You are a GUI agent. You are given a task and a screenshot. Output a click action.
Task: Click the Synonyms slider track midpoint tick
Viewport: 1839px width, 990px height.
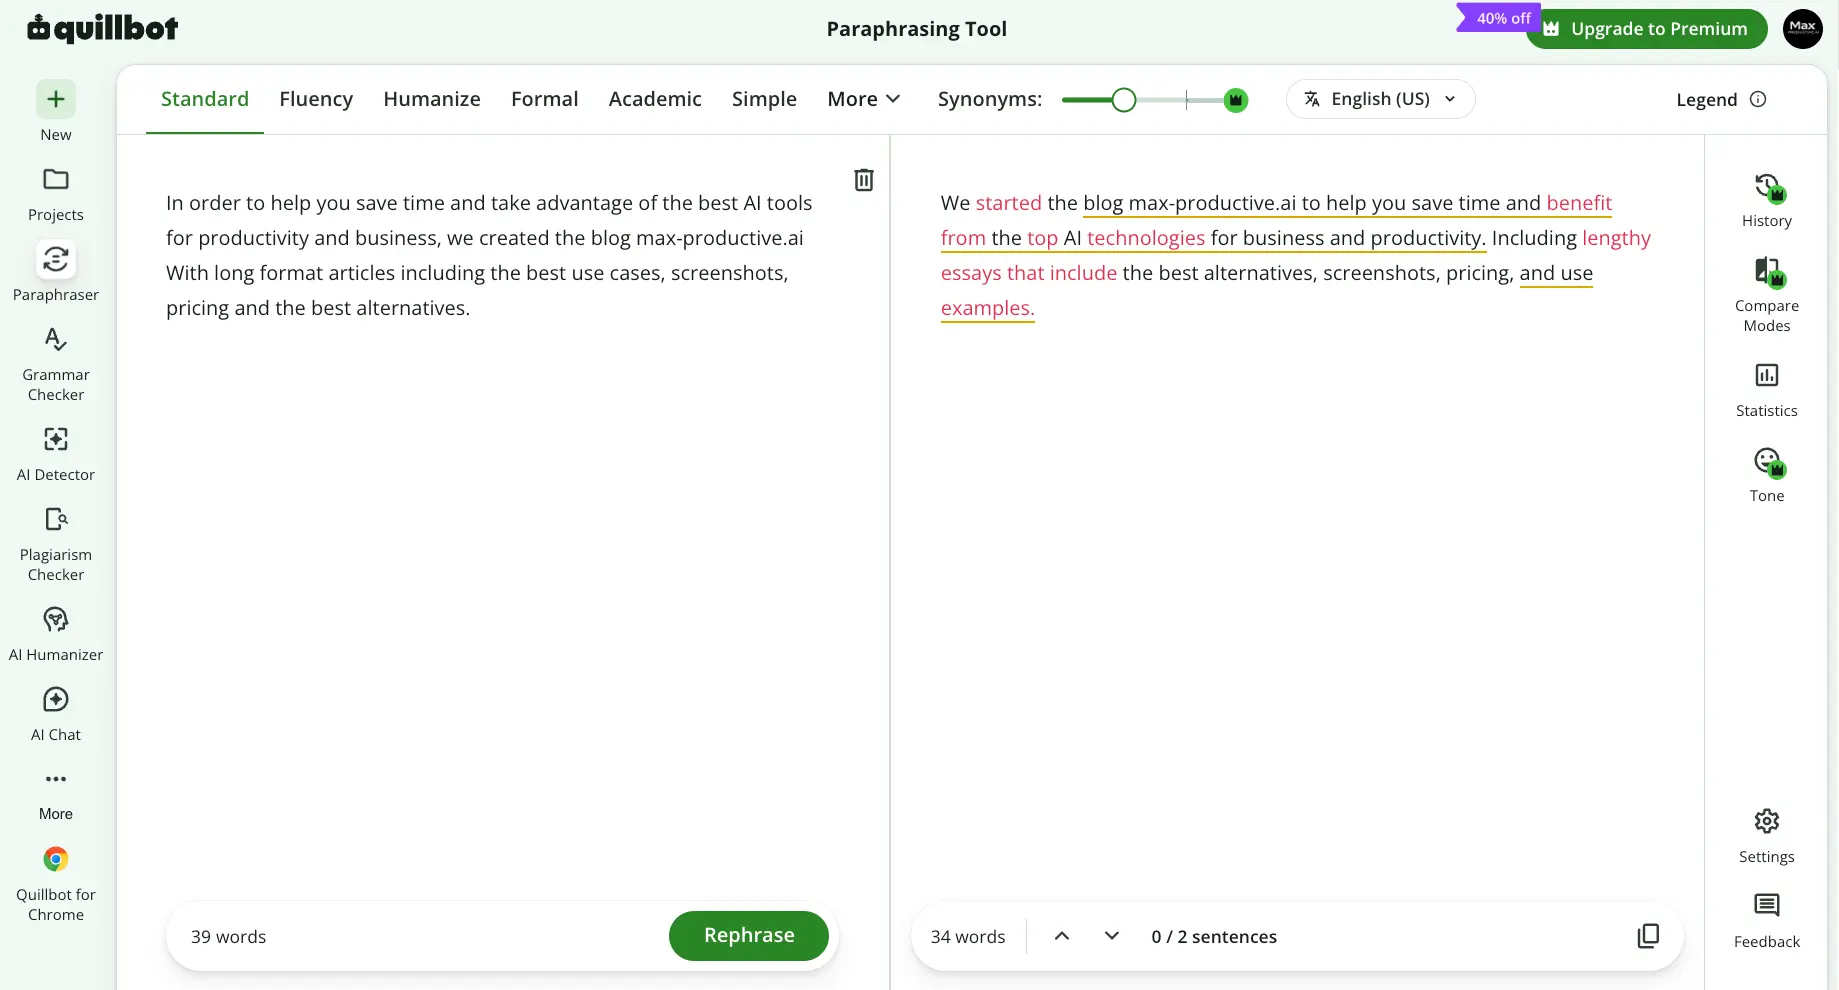(x=1187, y=100)
